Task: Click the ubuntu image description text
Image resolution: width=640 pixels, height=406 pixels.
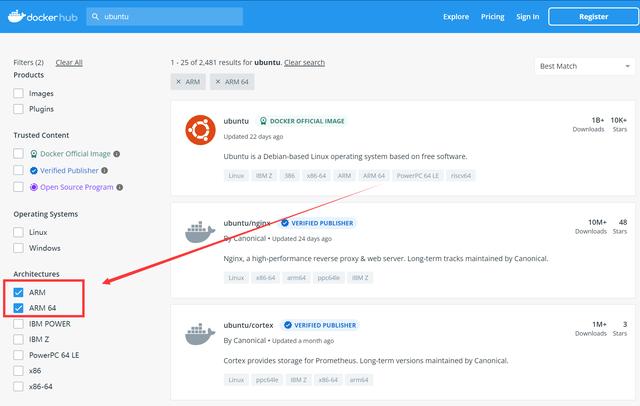Action: [x=345, y=156]
